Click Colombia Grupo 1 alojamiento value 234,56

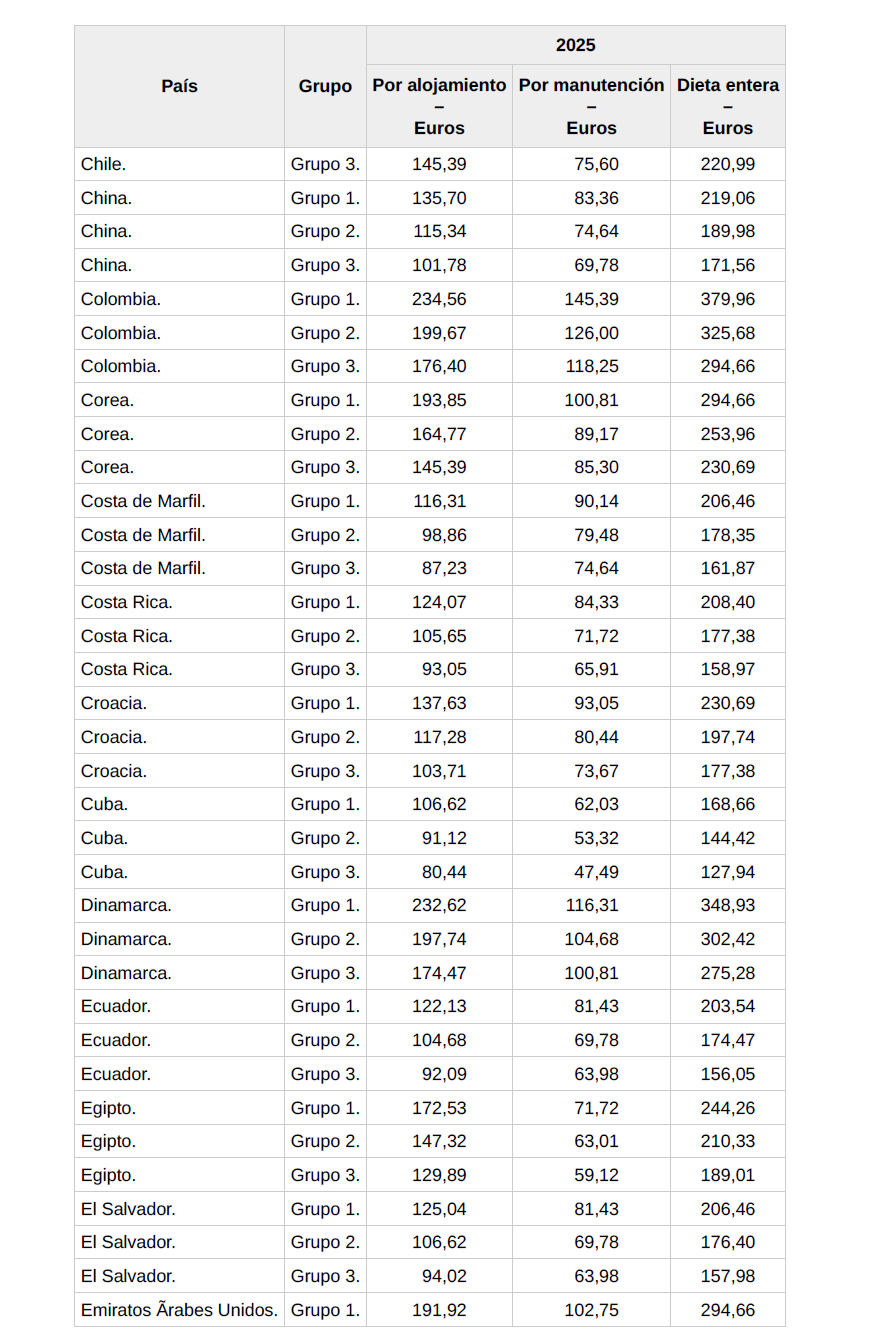(439, 299)
